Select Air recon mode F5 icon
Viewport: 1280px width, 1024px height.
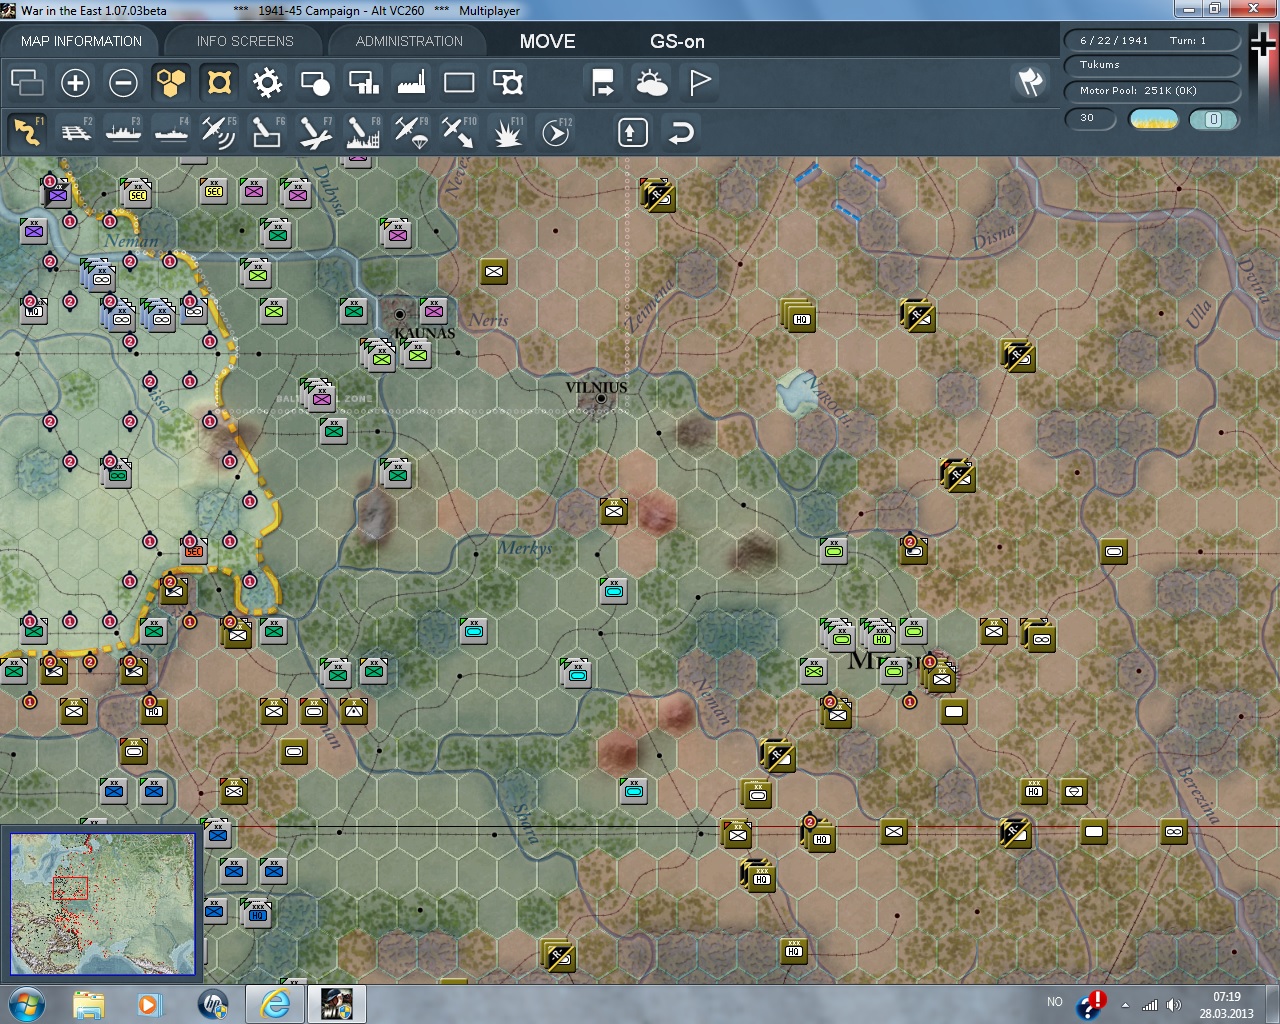coord(219,131)
